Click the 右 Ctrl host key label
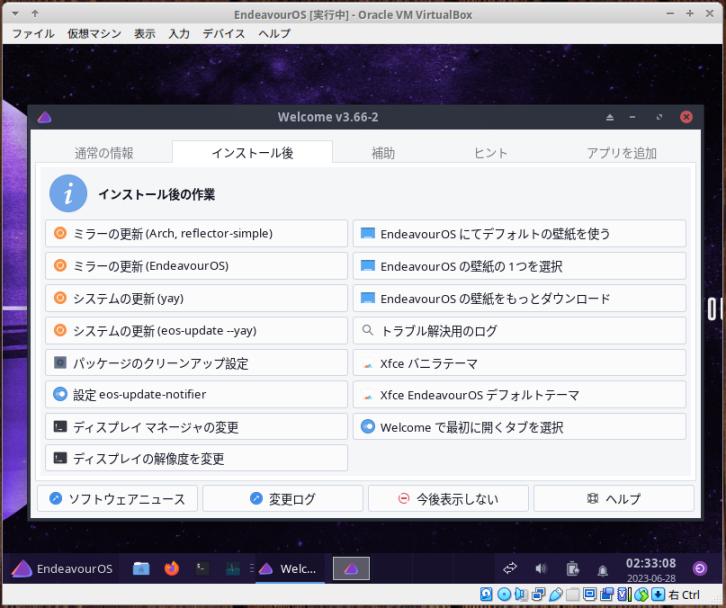The image size is (726, 608). pos(684,595)
